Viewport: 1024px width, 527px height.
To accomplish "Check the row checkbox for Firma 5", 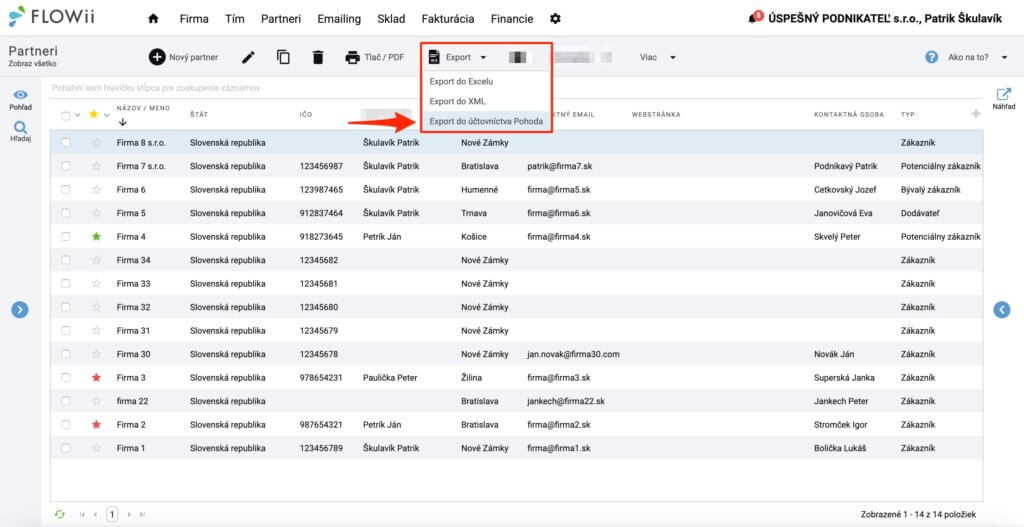I will click(65, 213).
